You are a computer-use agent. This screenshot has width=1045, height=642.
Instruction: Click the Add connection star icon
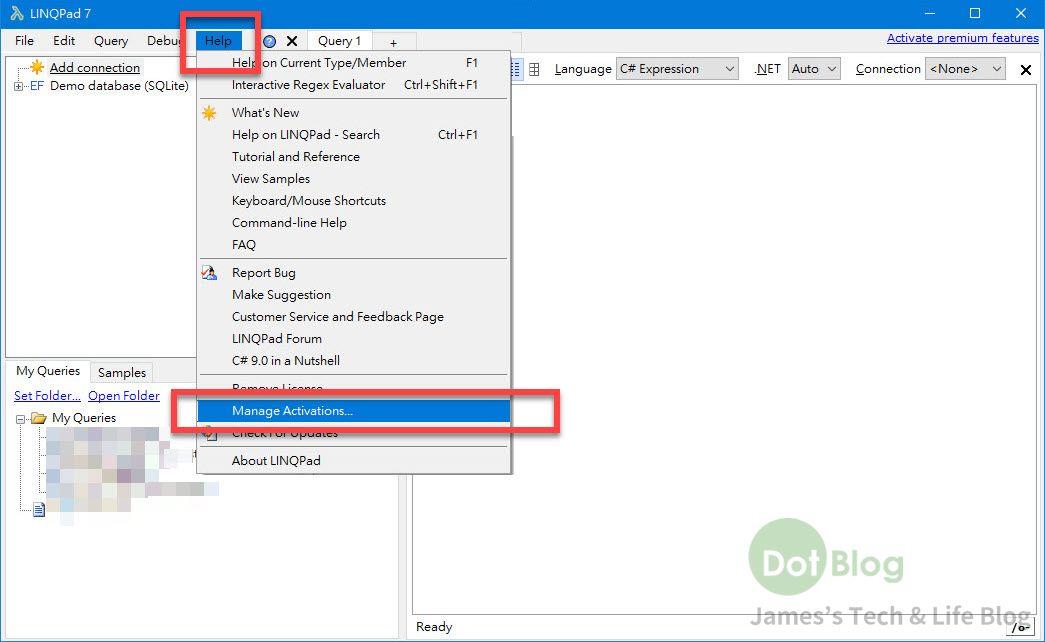click(37, 67)
